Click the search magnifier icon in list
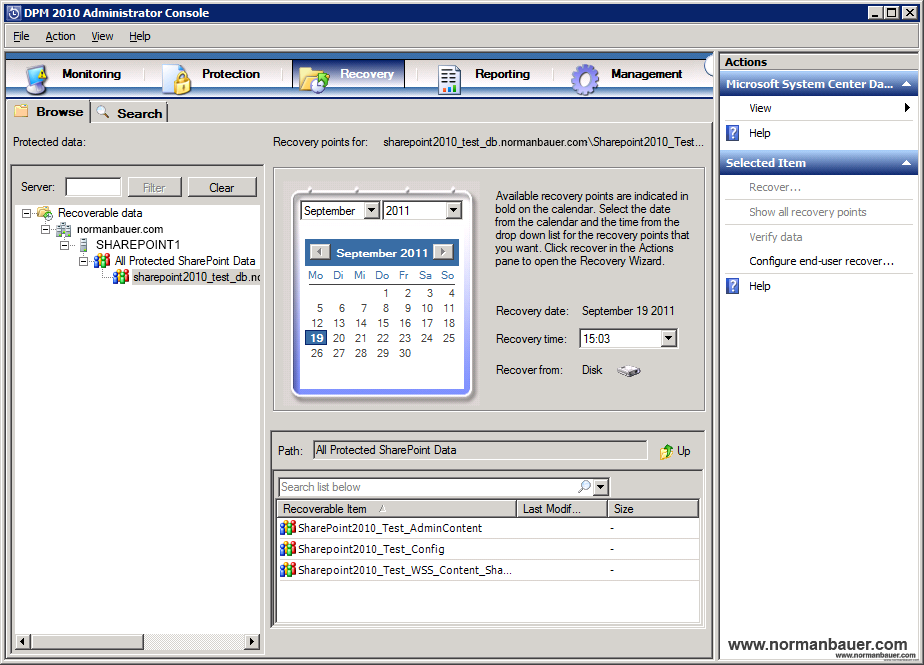 click(584, 487)
